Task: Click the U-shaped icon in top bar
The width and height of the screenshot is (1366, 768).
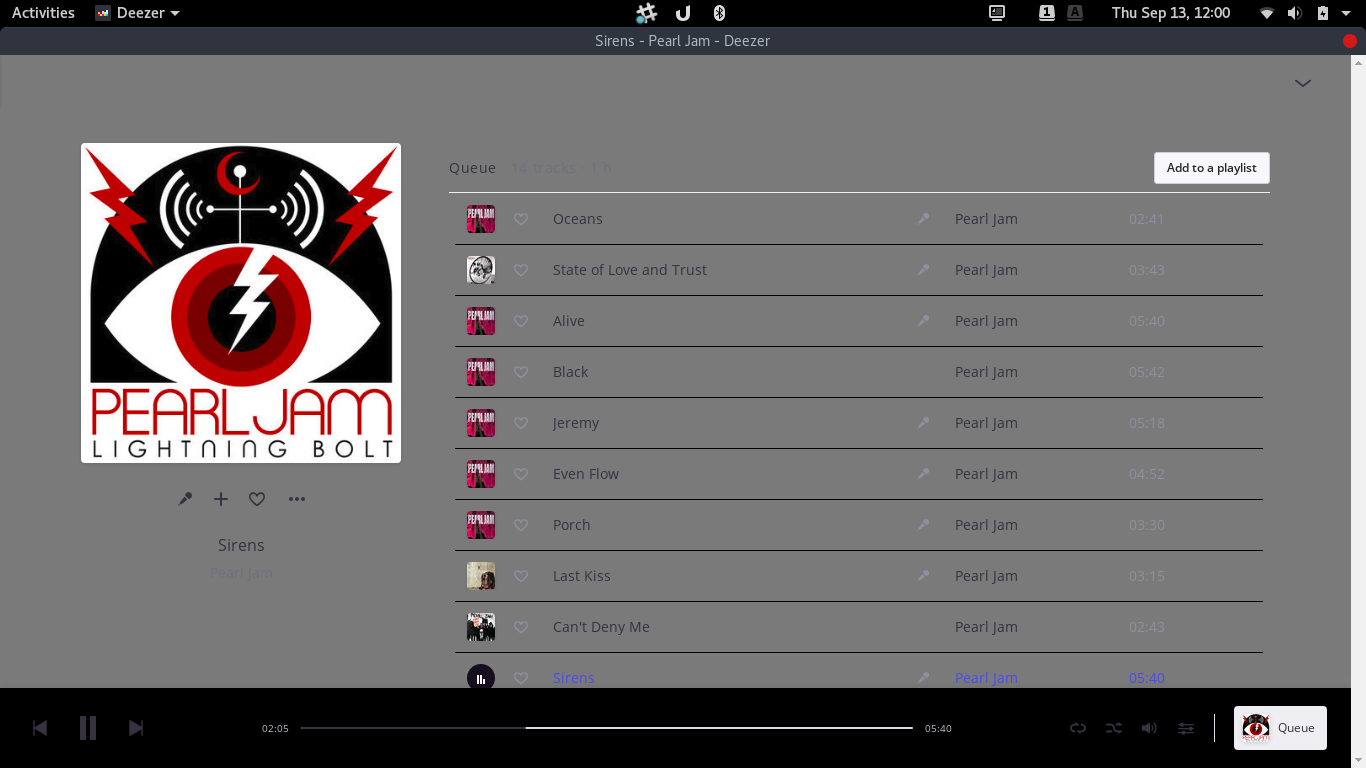Action: [x=683, y=13]
